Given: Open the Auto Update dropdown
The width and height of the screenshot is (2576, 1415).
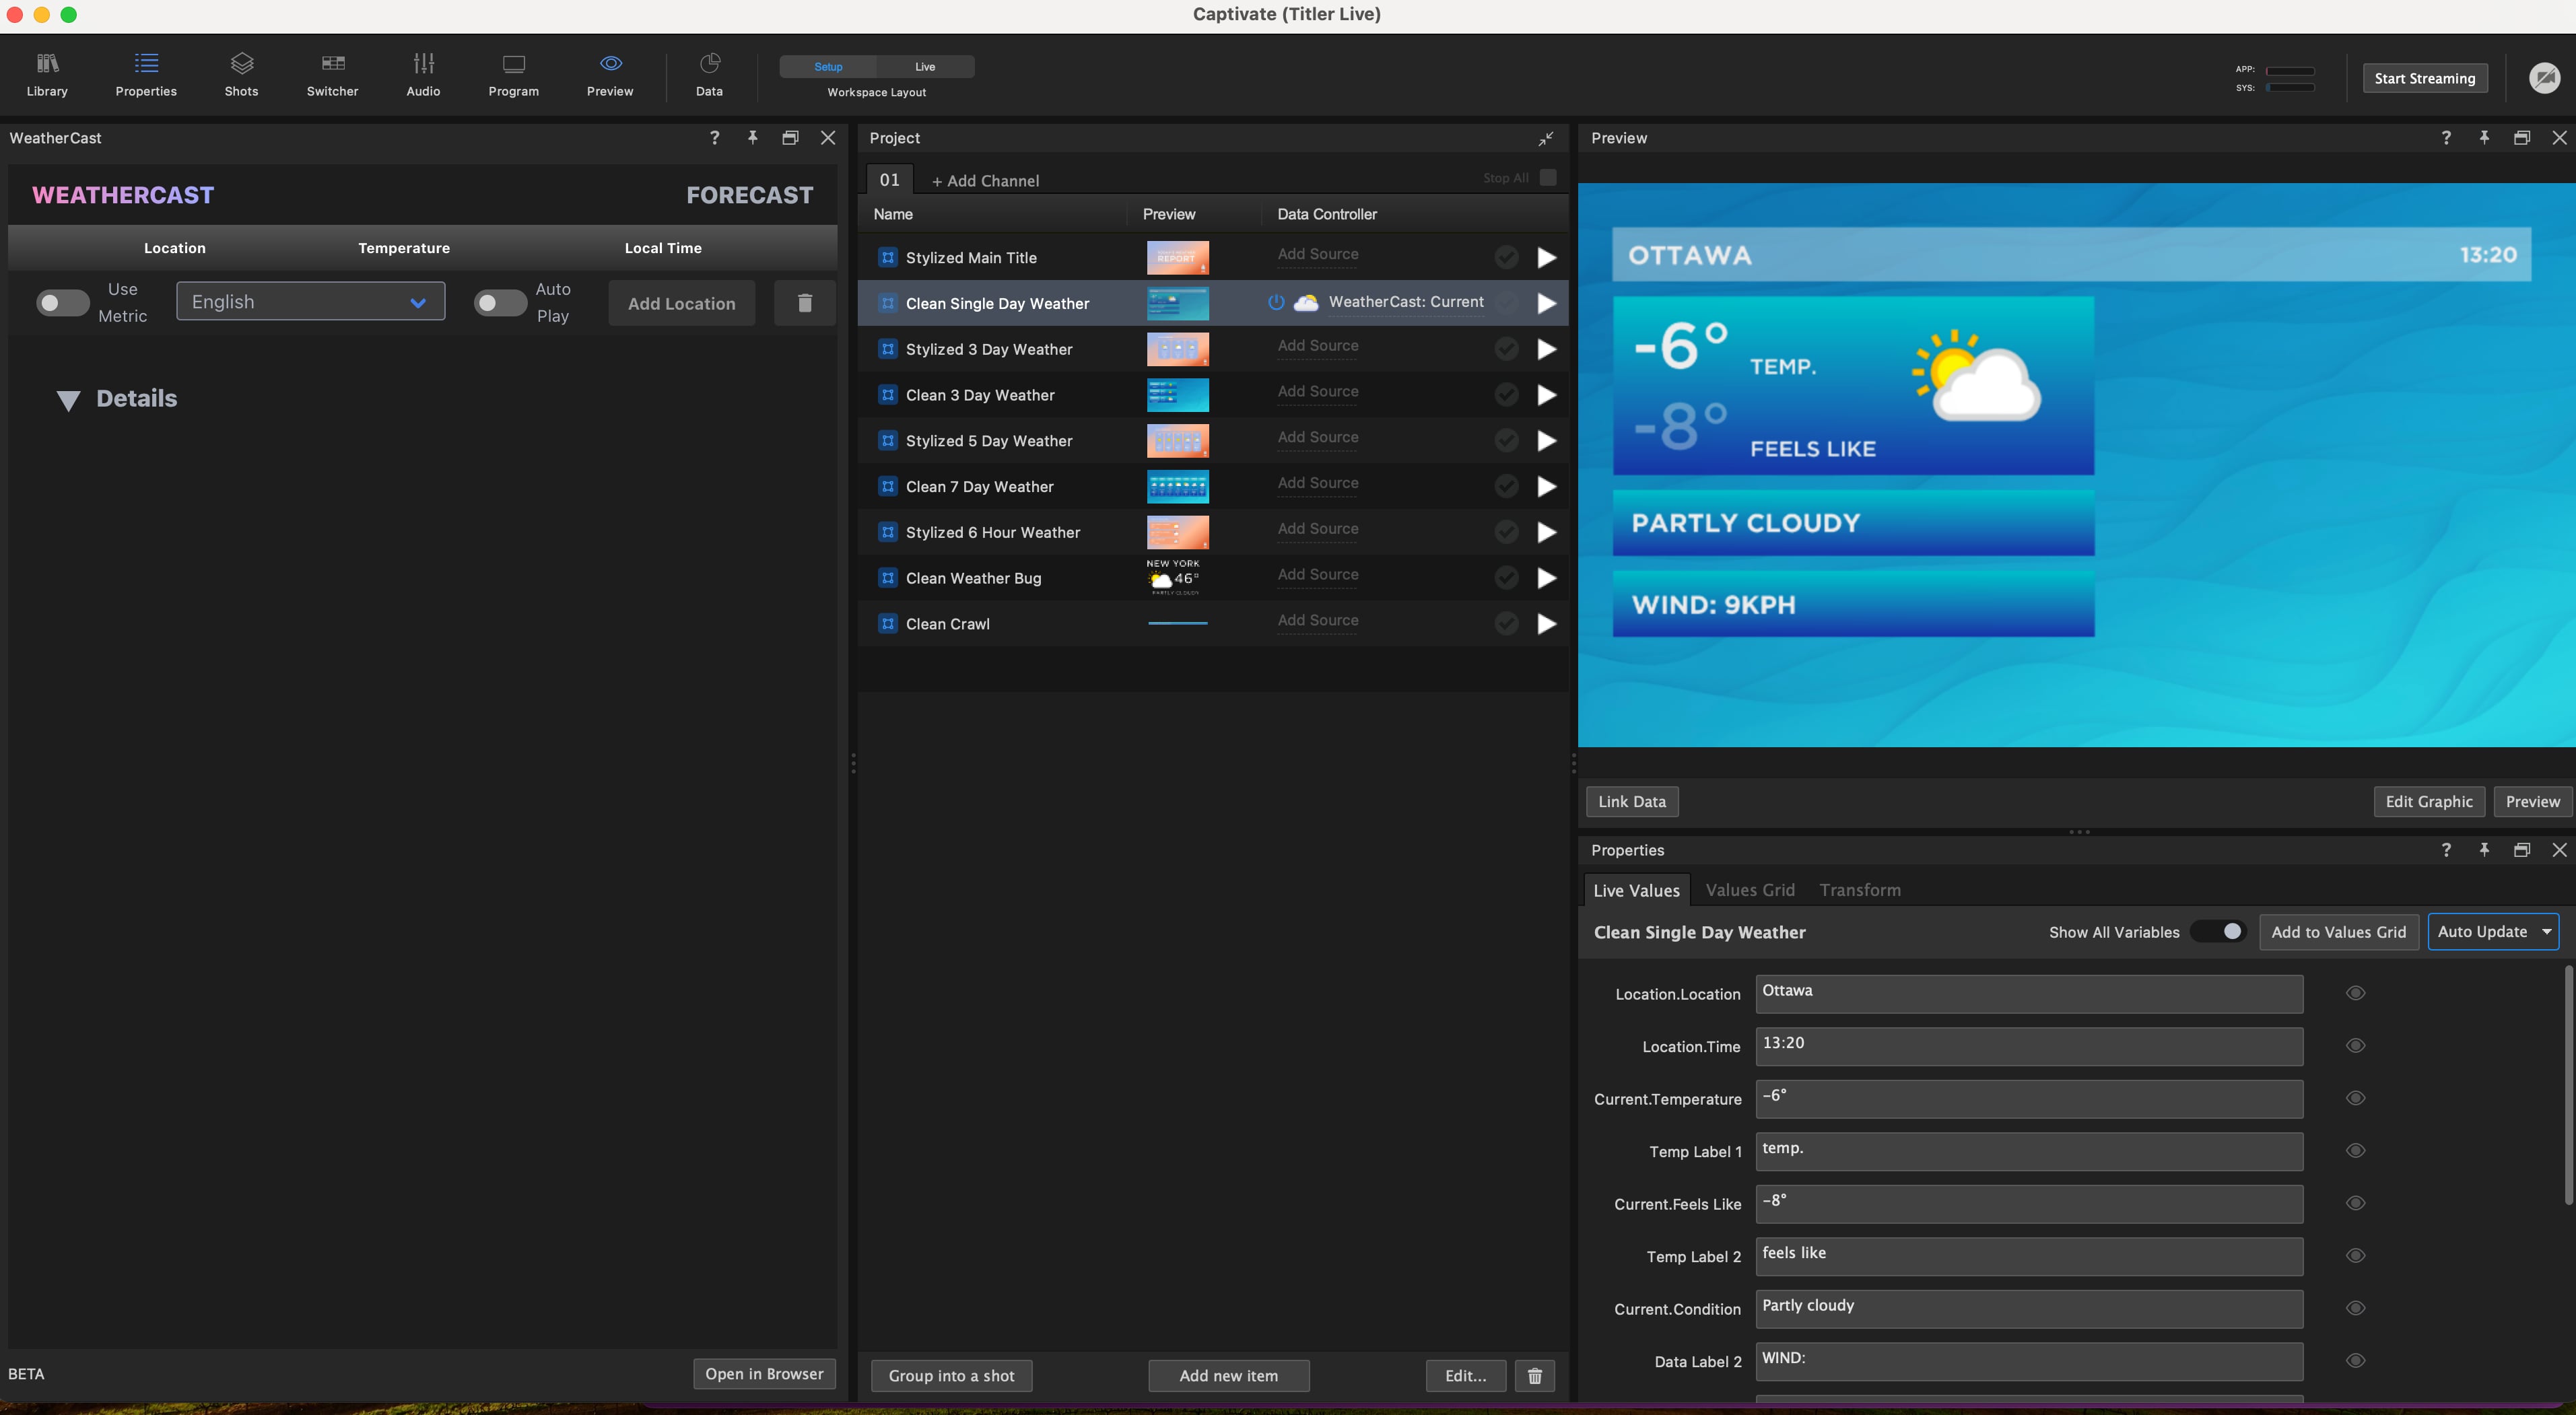Looking at the screenshot, I should point(2493,932).
